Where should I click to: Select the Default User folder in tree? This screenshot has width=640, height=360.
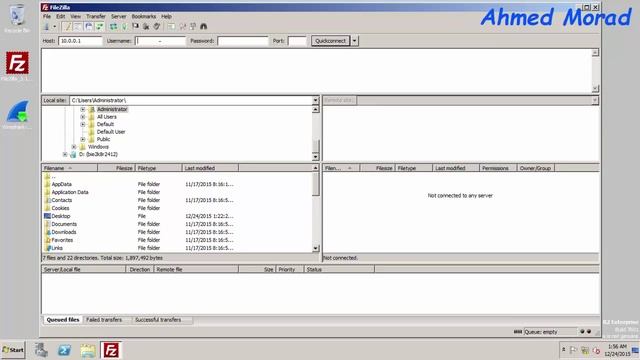point(111,132)
